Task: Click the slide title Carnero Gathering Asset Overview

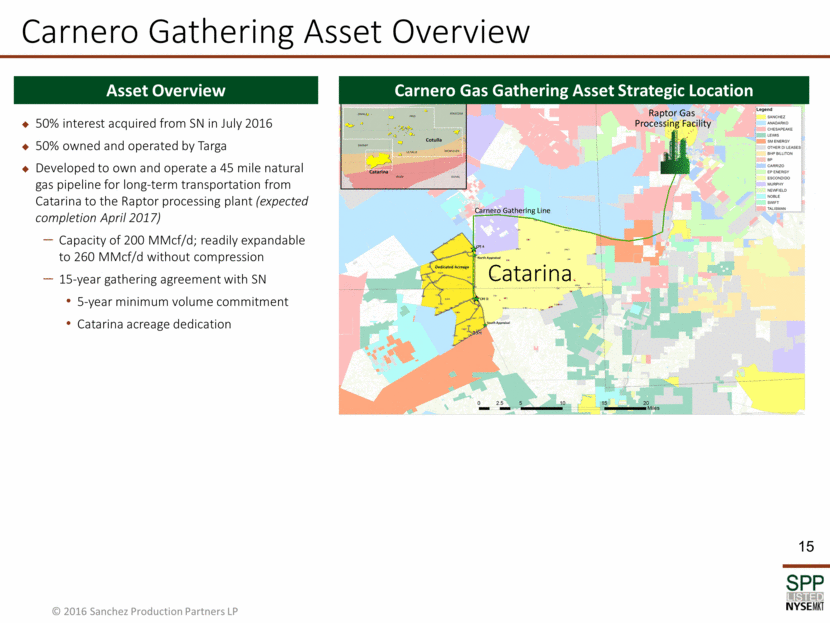Action: [x=275, y=32]
